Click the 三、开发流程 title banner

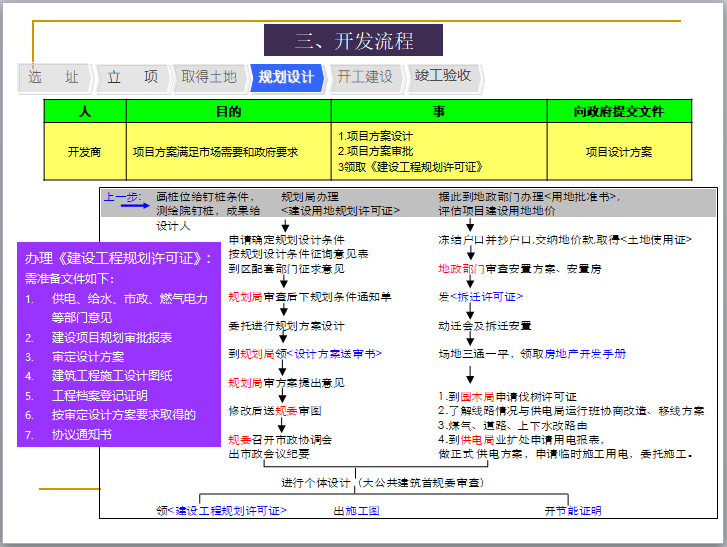(x=354, y=41)
